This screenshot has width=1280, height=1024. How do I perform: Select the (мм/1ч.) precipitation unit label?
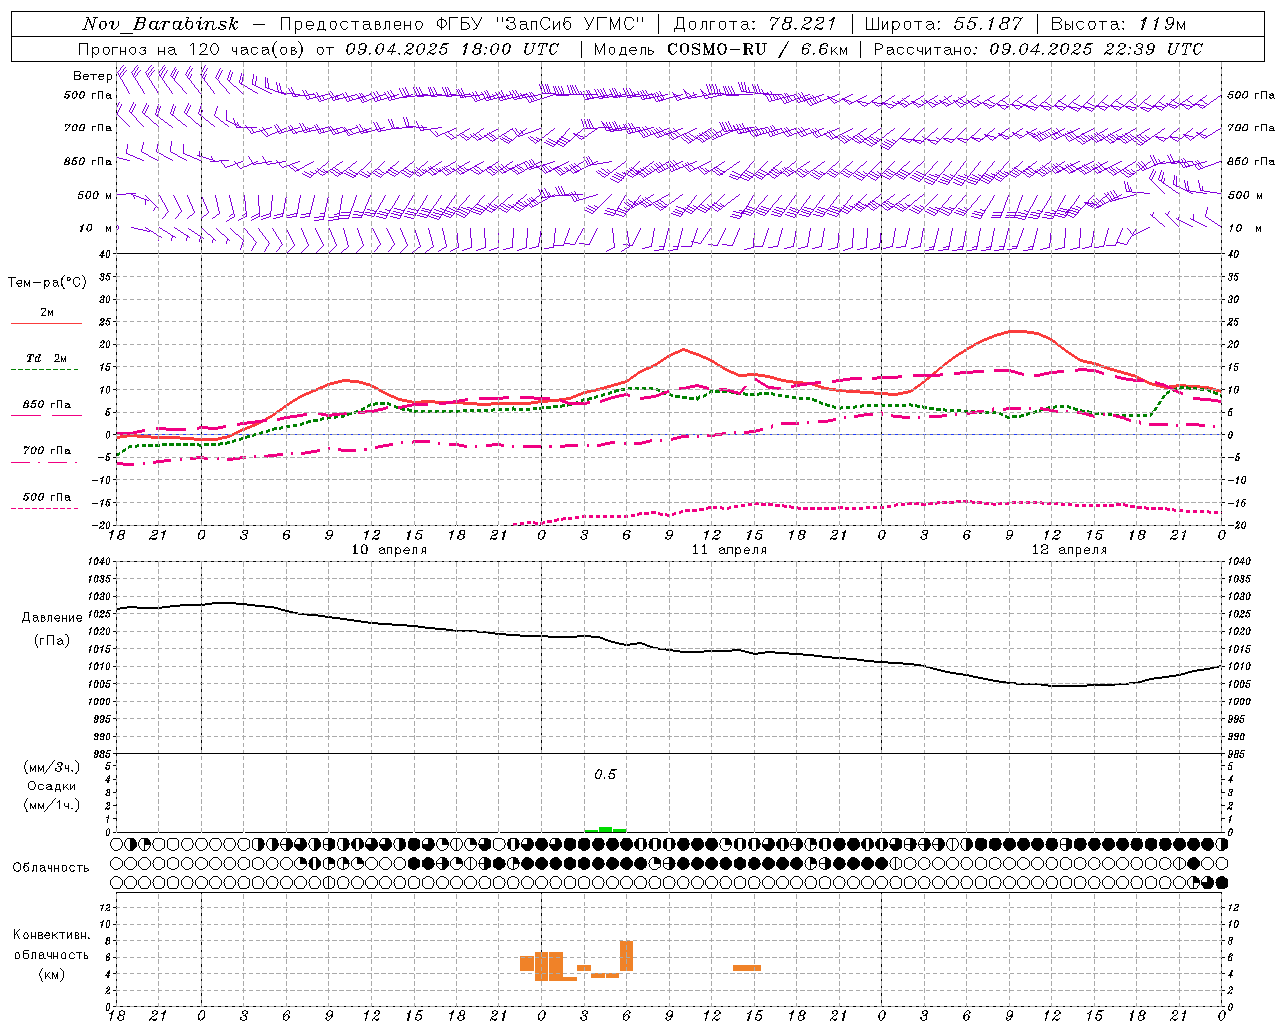(x=51, y=805)
